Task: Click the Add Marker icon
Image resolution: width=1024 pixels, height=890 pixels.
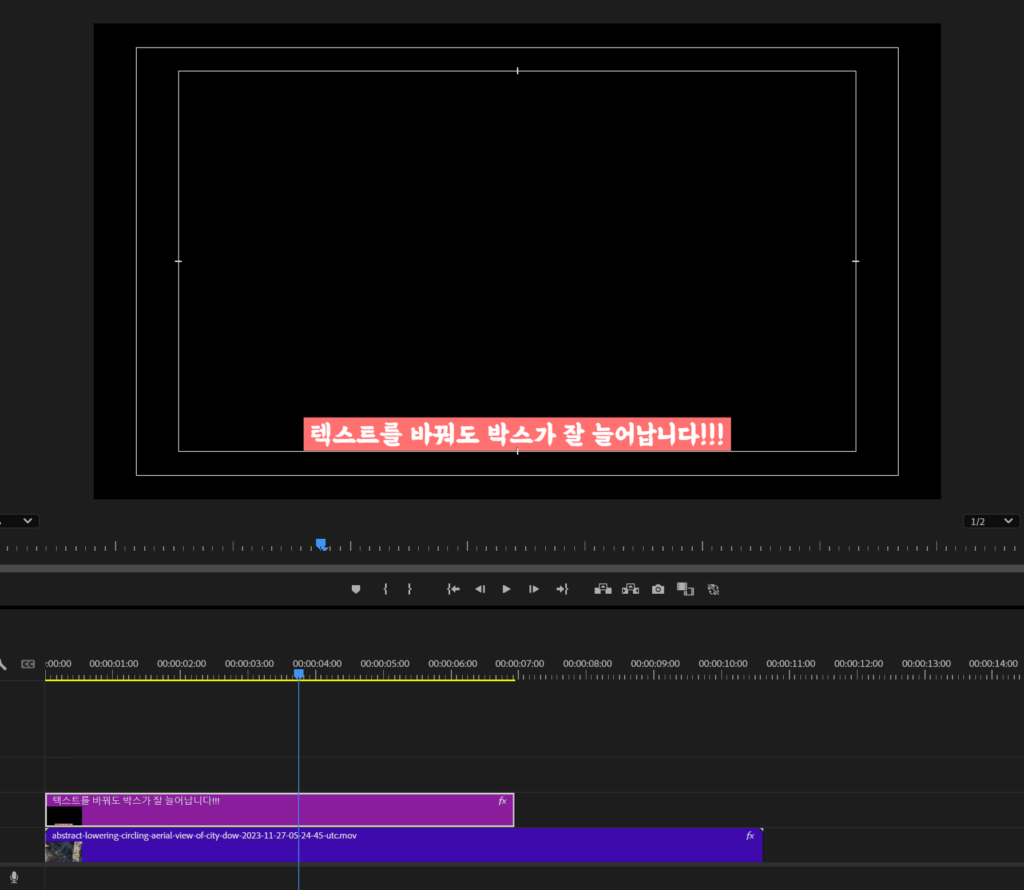Action: [355, 589]
